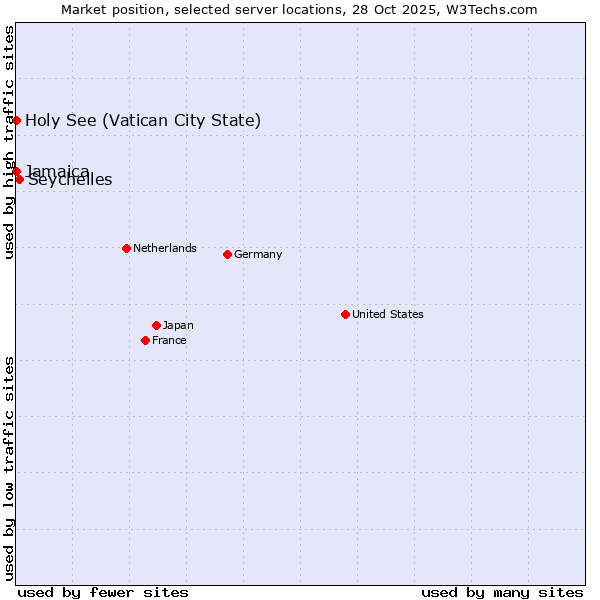This screenshot has height=600, width=600.
Task: Select the Seychelles red marker
Action: click(x=19, y=179)
